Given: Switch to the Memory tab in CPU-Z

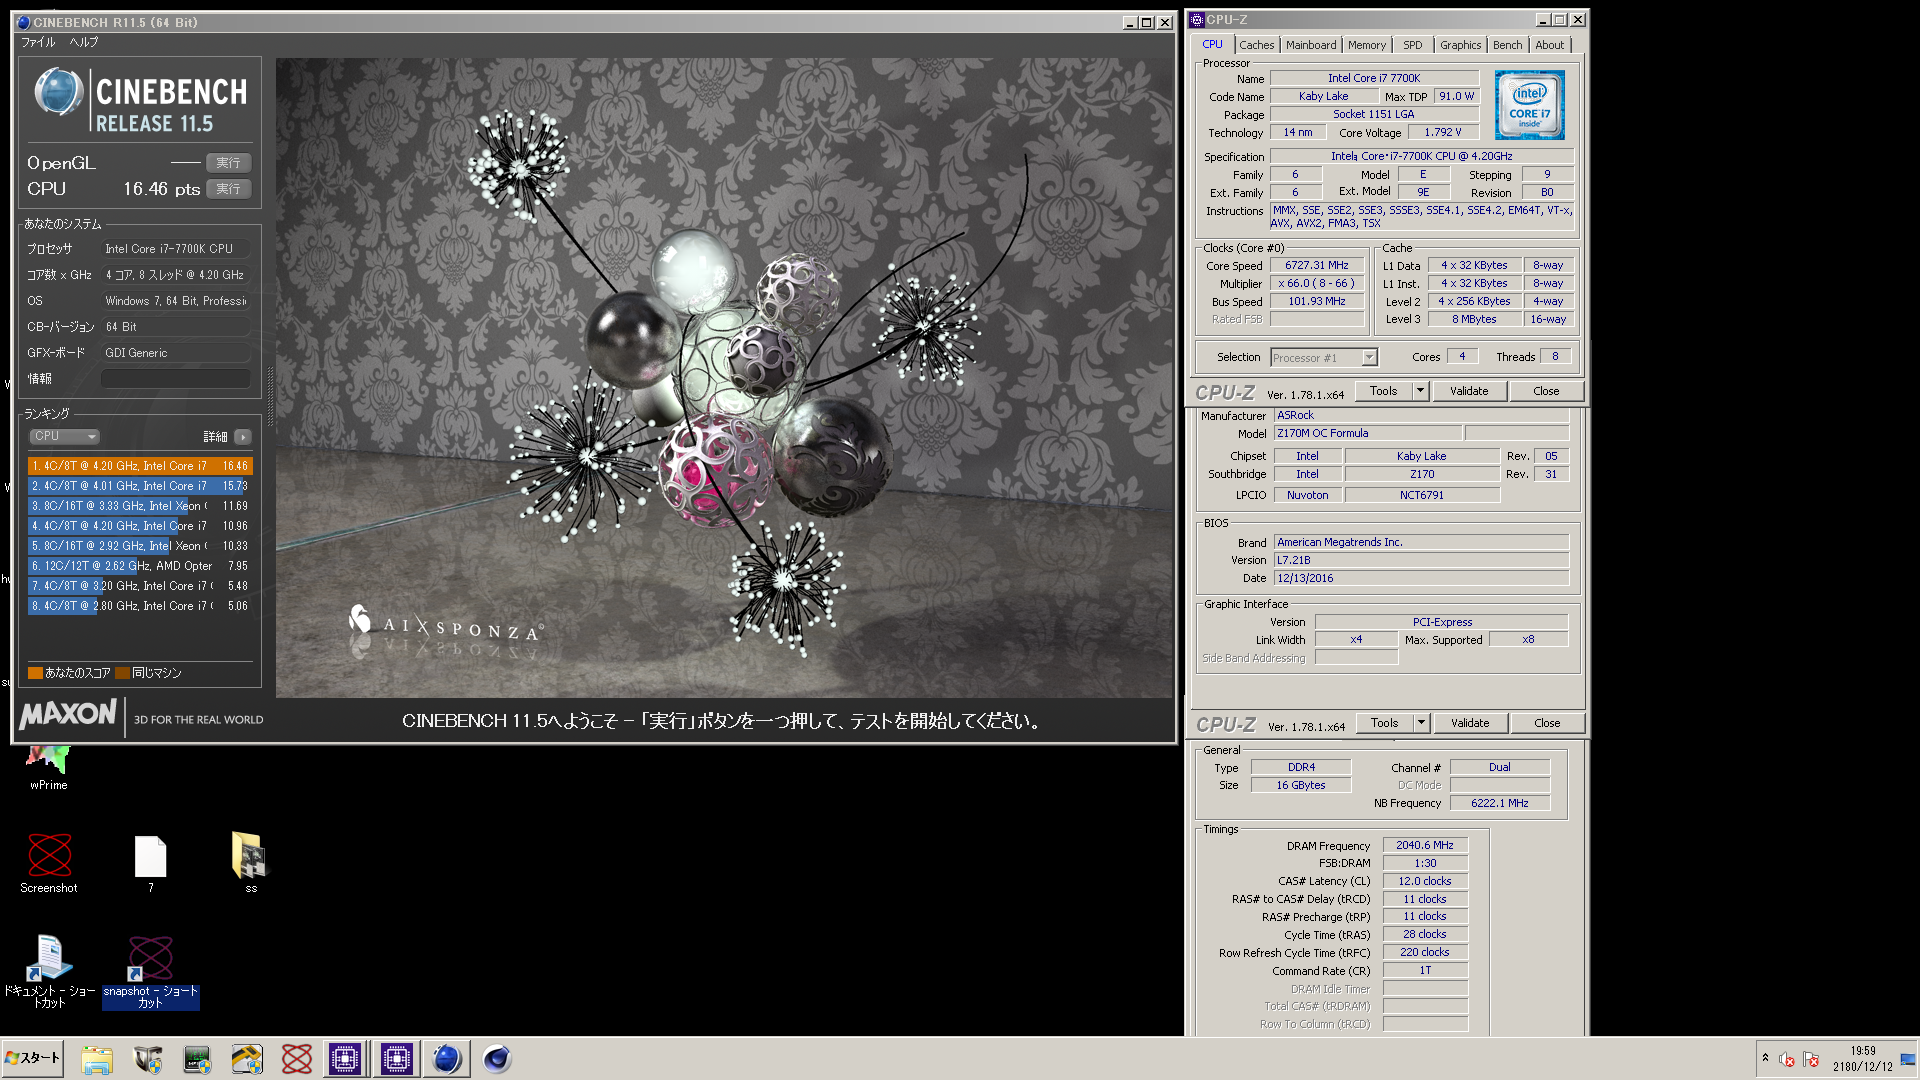Looking at the screenshot, I should 1366,45.
